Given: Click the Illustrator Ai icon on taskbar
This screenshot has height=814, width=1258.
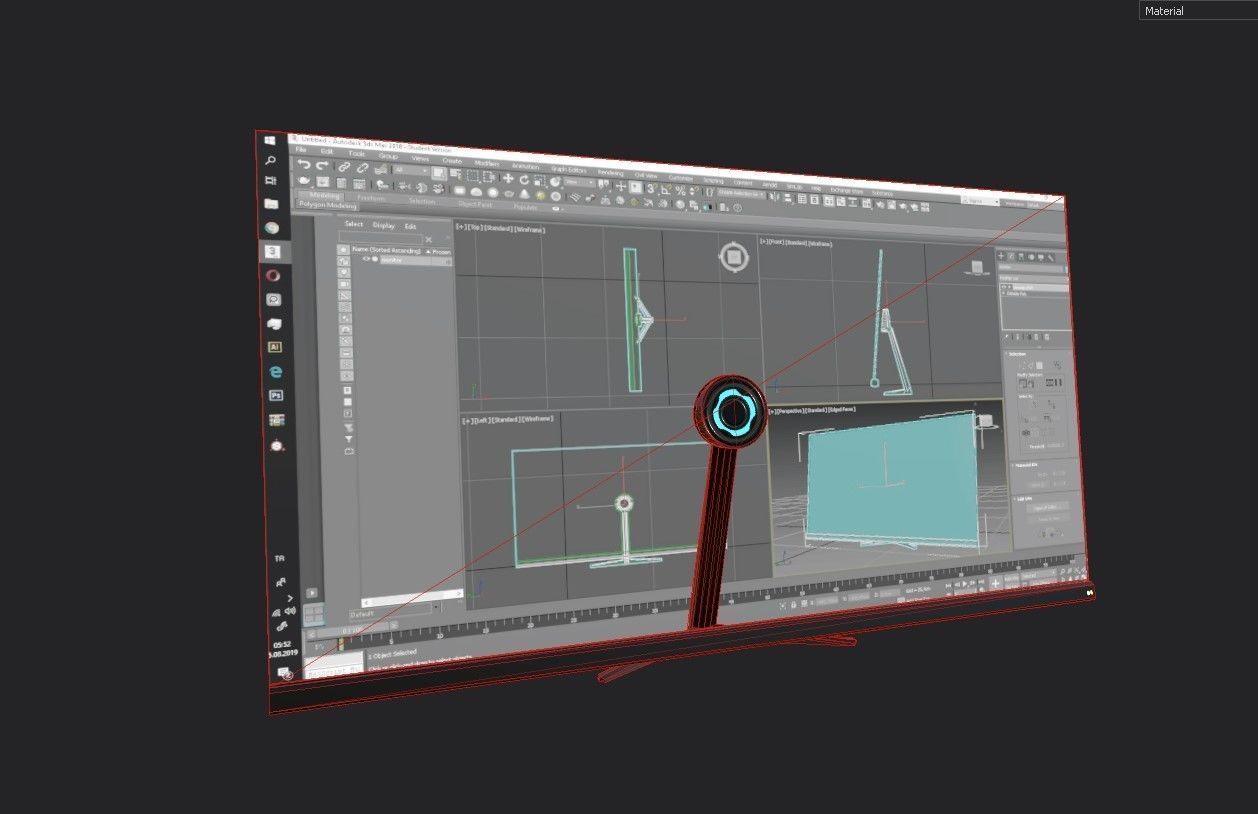Looking at the screenshot, I should pyautogui.click(x=275, y=347).
